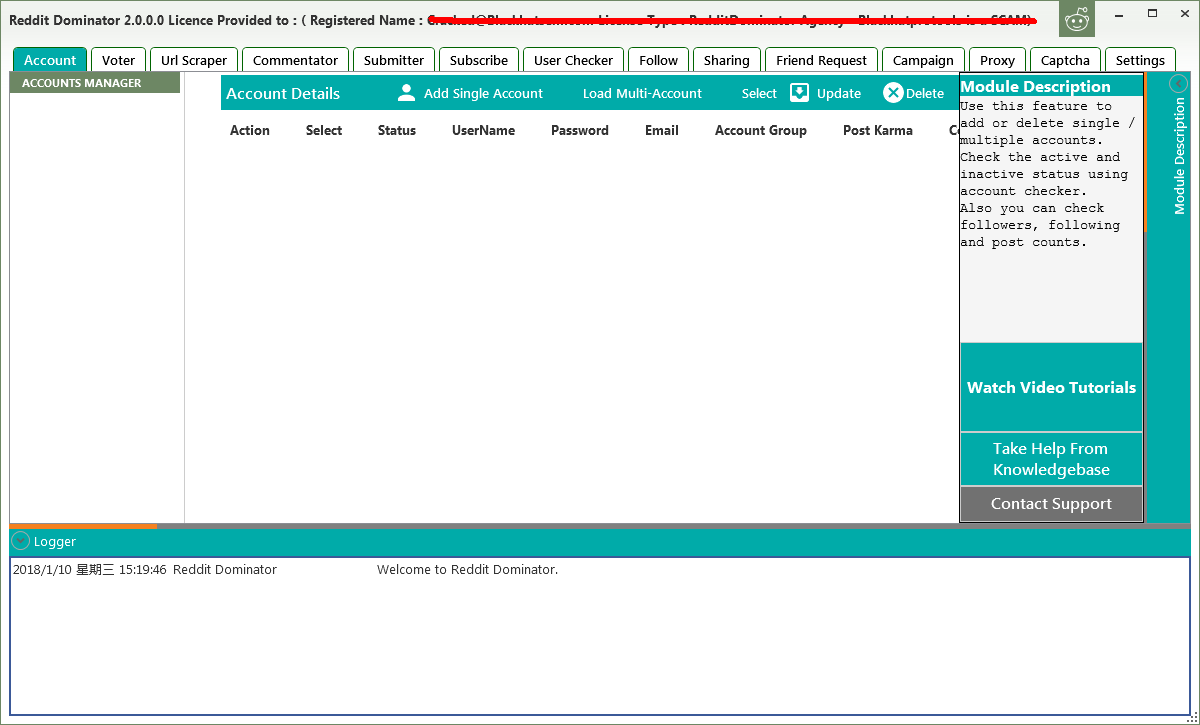Click the vertical Module Description side label
This screenshot has width=1200, height=725.
(1179, 156)
